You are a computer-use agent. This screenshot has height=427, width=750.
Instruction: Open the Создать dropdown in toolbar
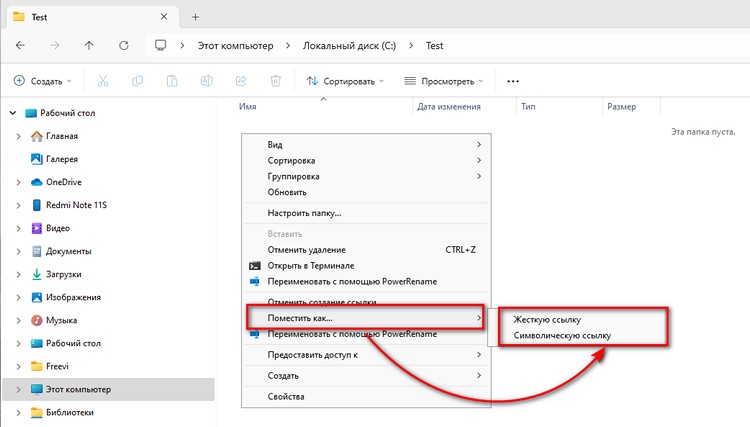[x=43, y=81]
